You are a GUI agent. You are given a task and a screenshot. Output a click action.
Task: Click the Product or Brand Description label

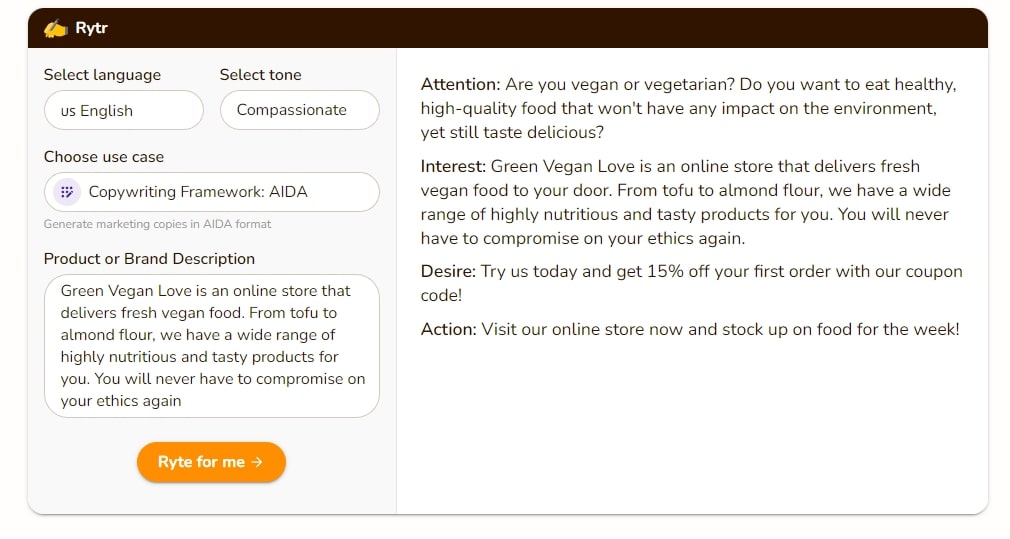(x=149, y=259)
